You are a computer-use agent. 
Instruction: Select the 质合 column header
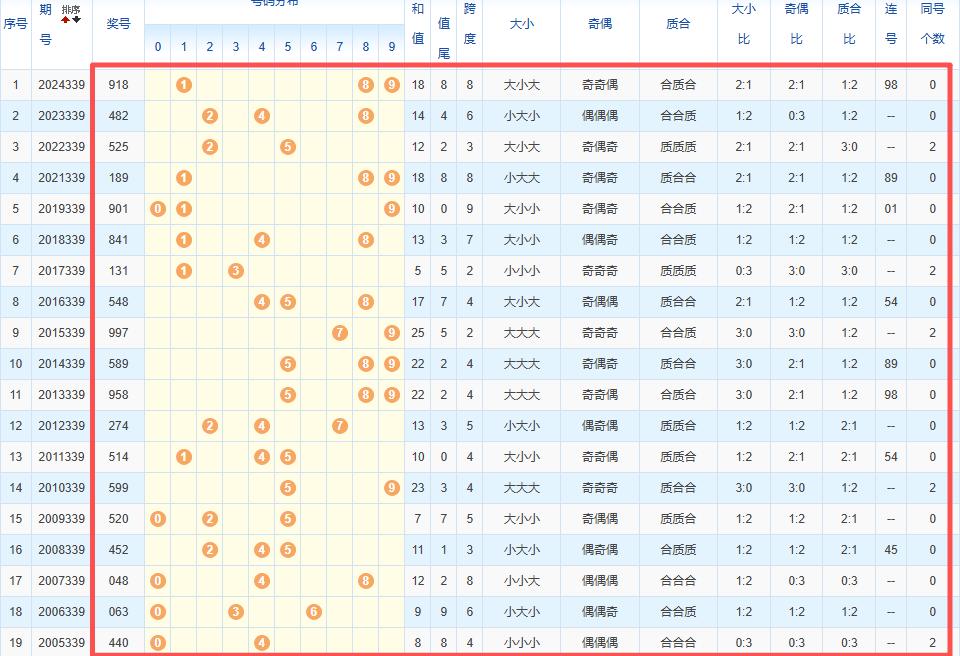click(678, 24)
